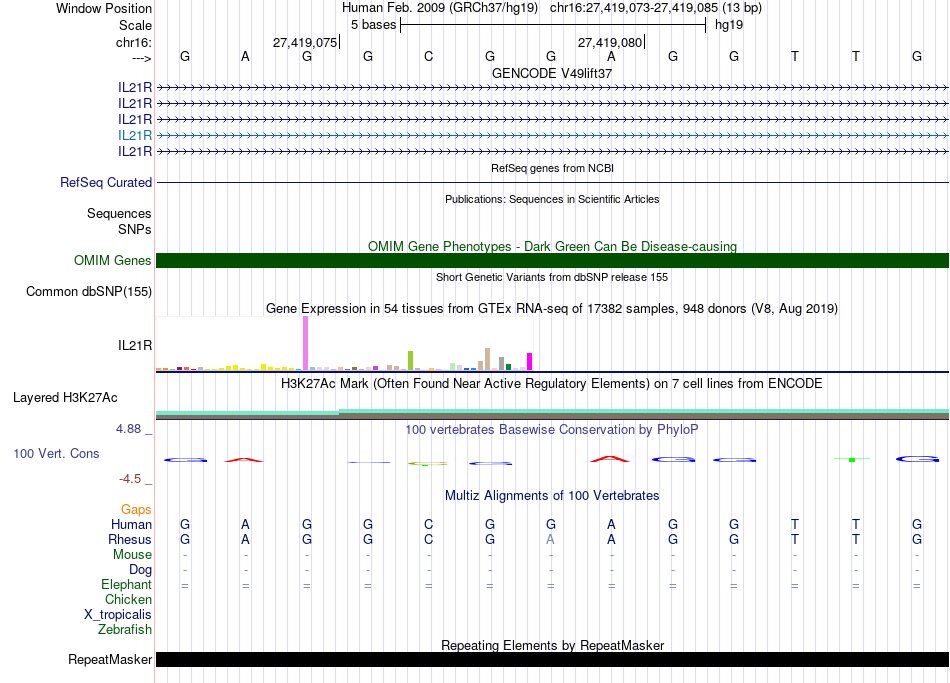Click the hg19 label beside the scale bar

point(729,25)
